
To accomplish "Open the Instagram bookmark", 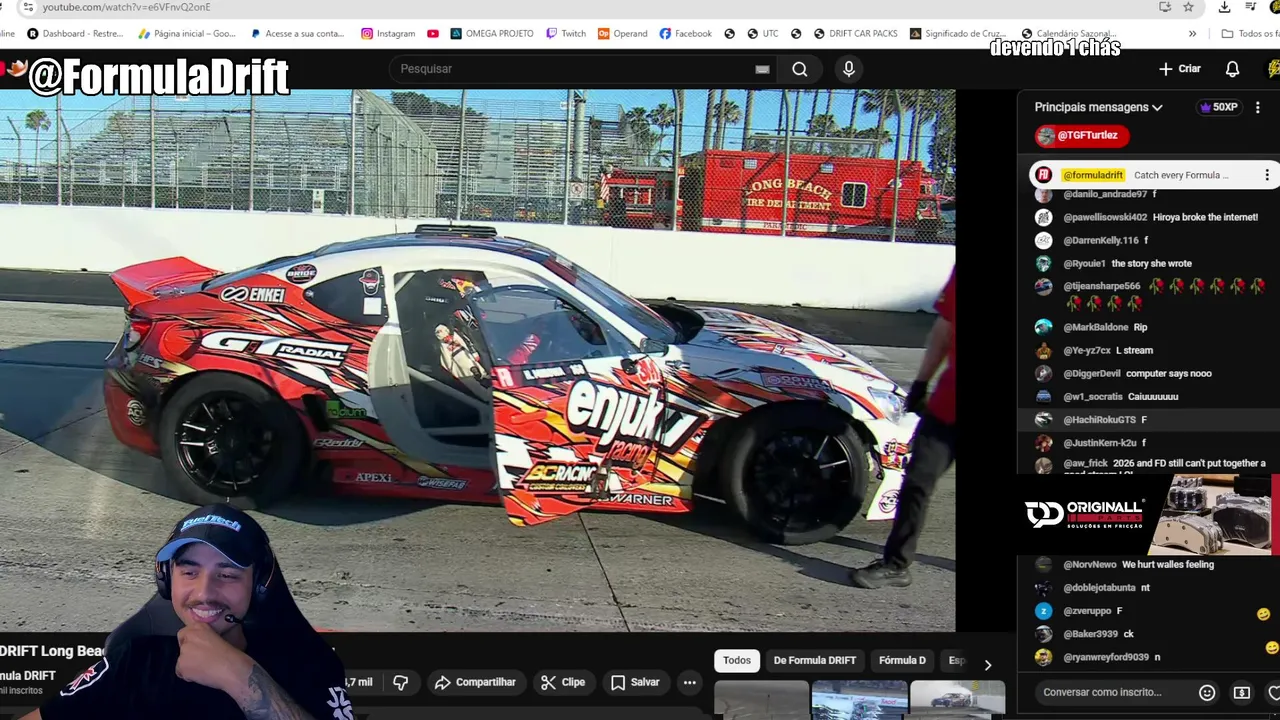I will click(388, 33).
